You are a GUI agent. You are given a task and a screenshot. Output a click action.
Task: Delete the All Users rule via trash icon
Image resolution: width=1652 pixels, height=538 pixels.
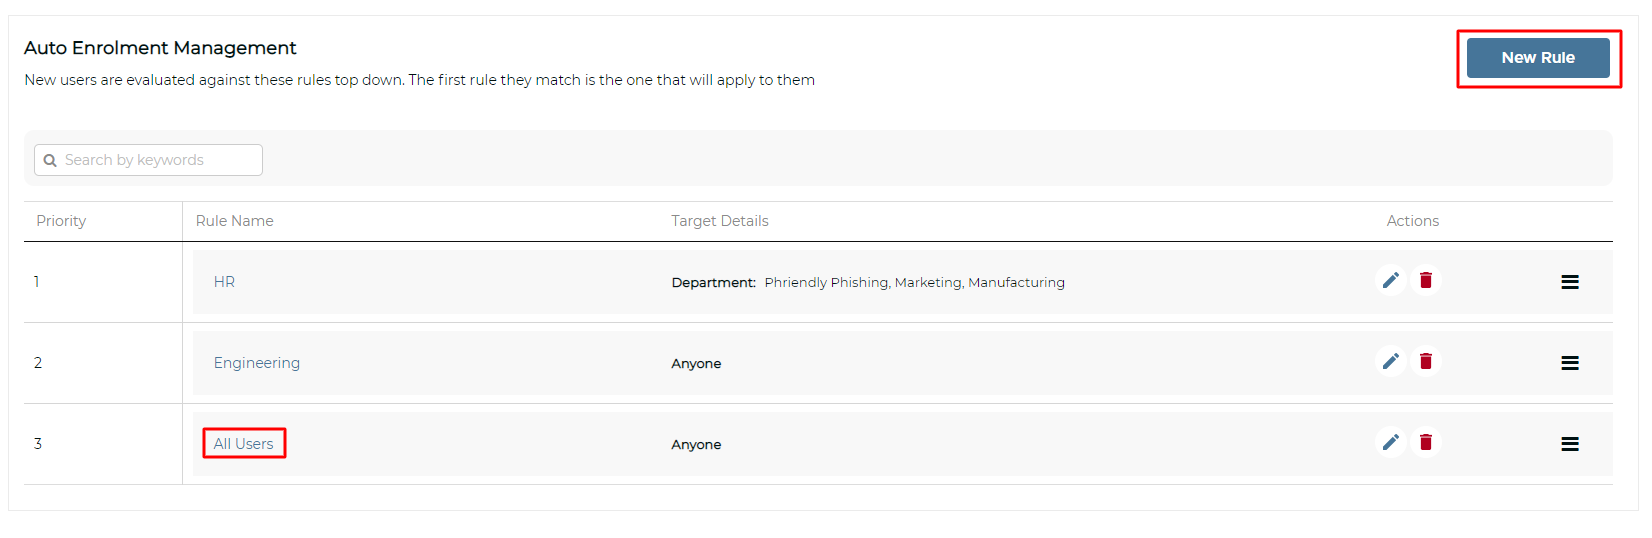[1426, 443]
